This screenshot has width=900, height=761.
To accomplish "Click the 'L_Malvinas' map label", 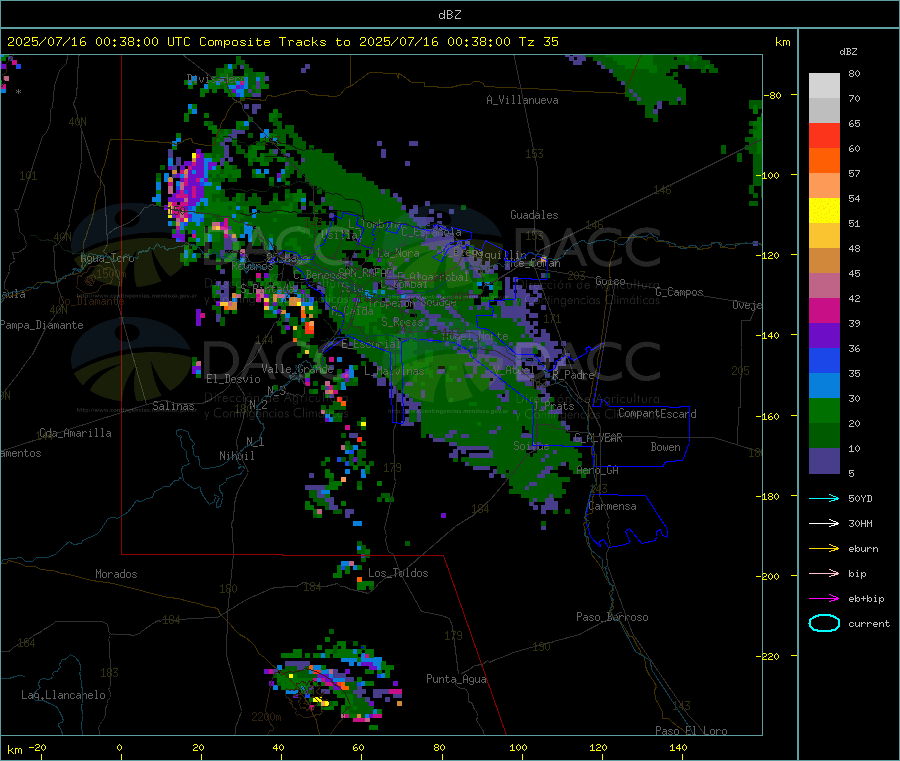I will click(x=394, y=371).
